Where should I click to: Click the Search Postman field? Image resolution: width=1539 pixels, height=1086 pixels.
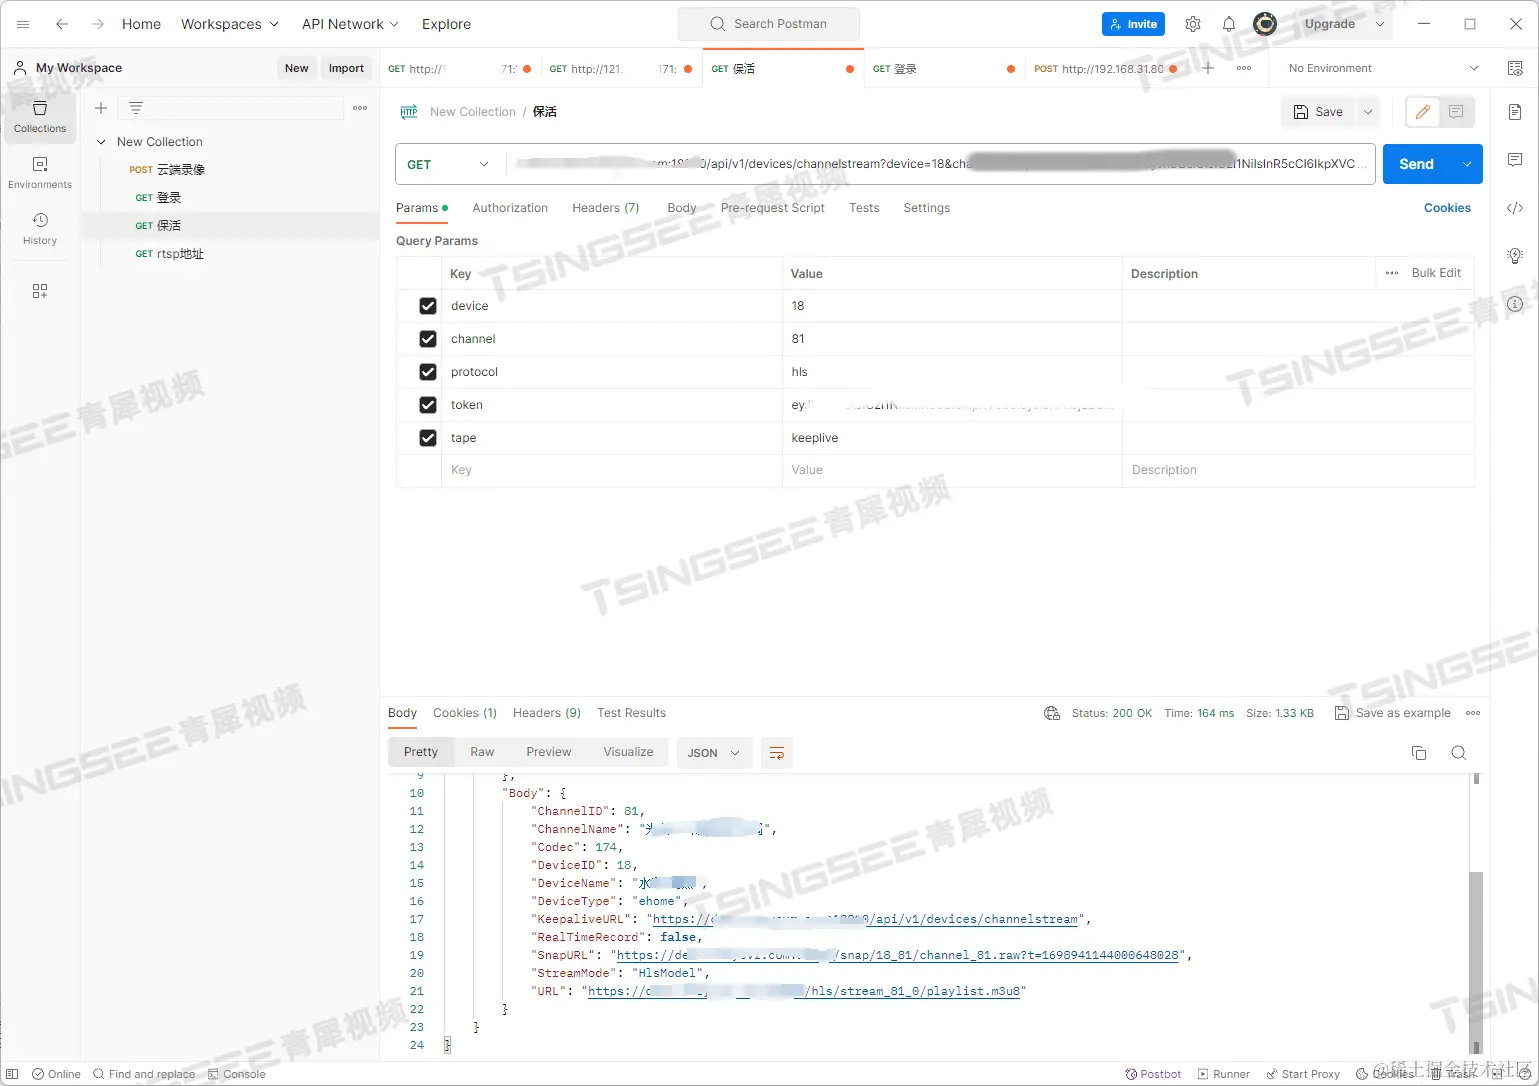[769, 24]
